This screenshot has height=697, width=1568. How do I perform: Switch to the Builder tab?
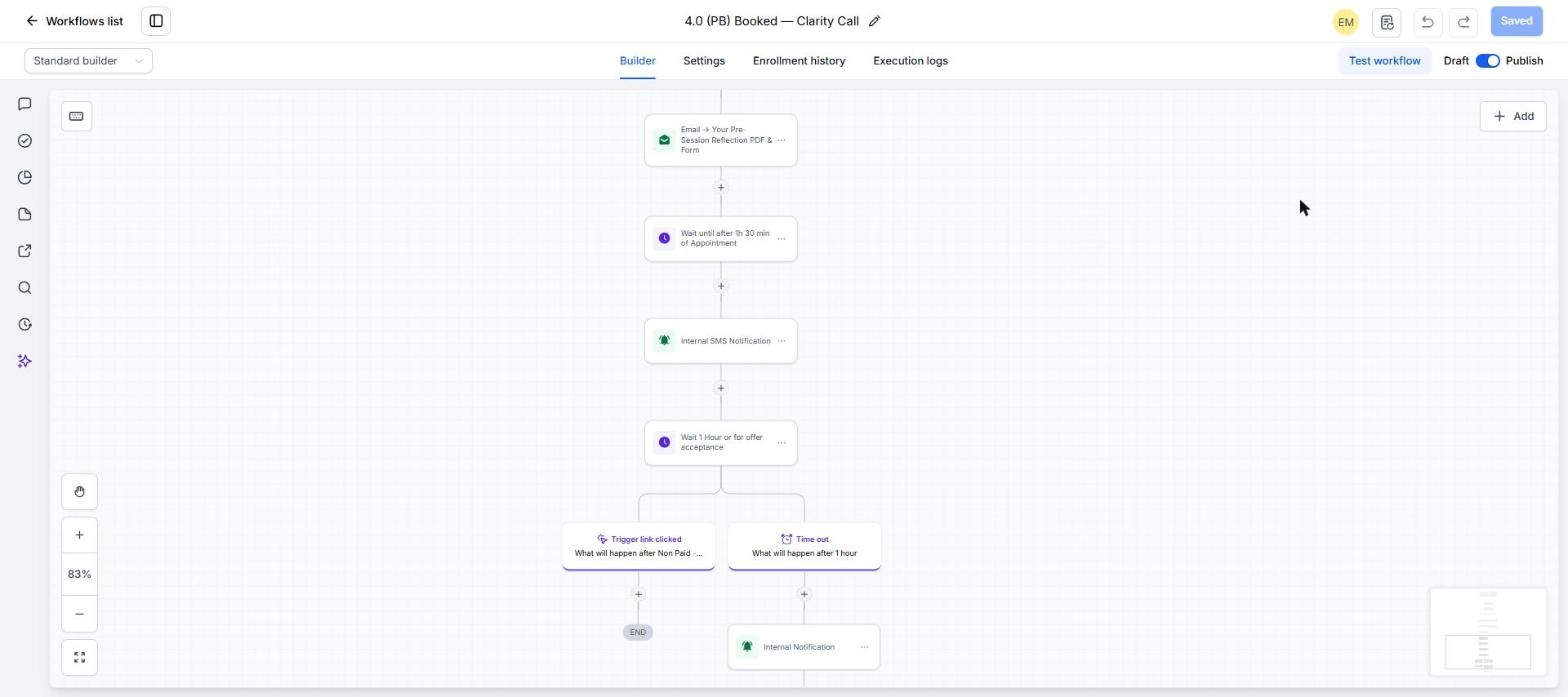[638, 61]
